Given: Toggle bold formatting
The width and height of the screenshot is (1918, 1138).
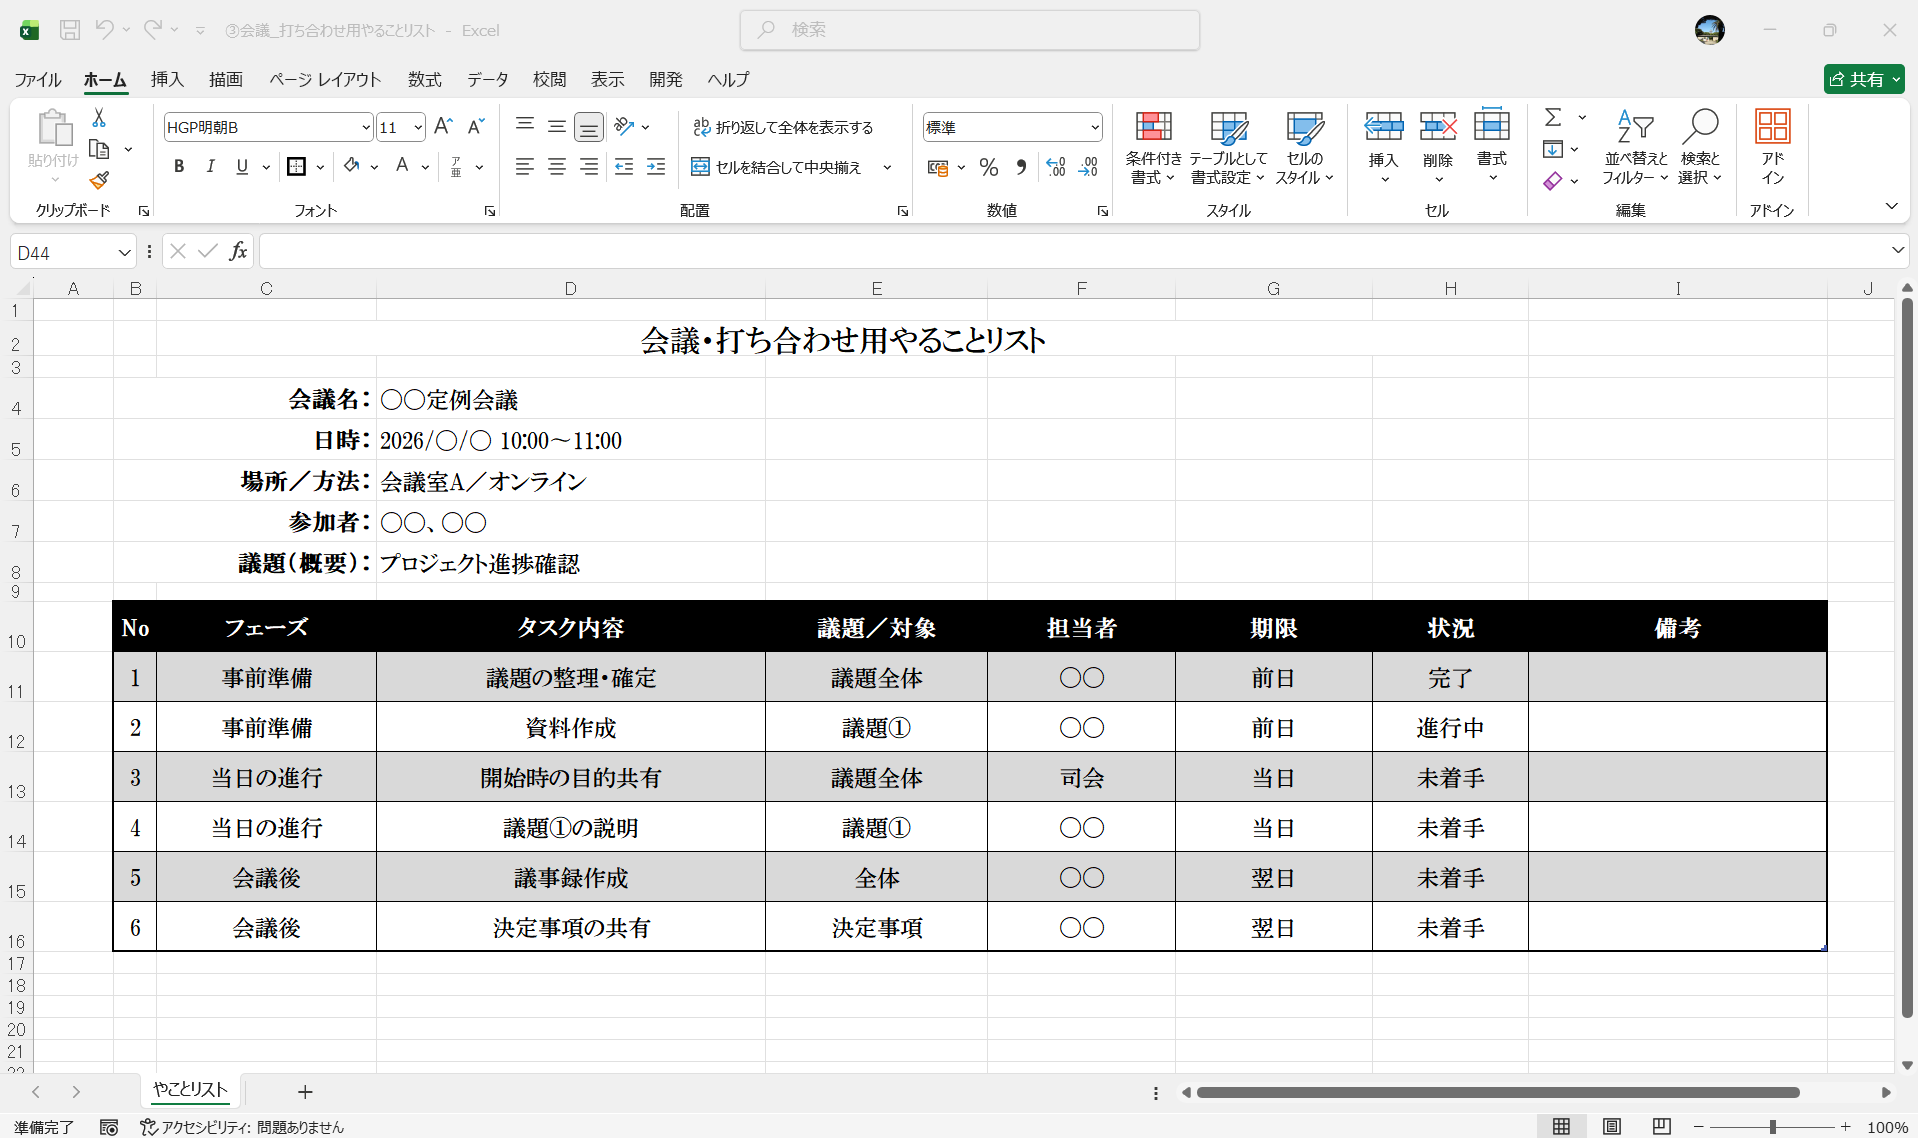Looking at the screenshot, I should (178, 166).
